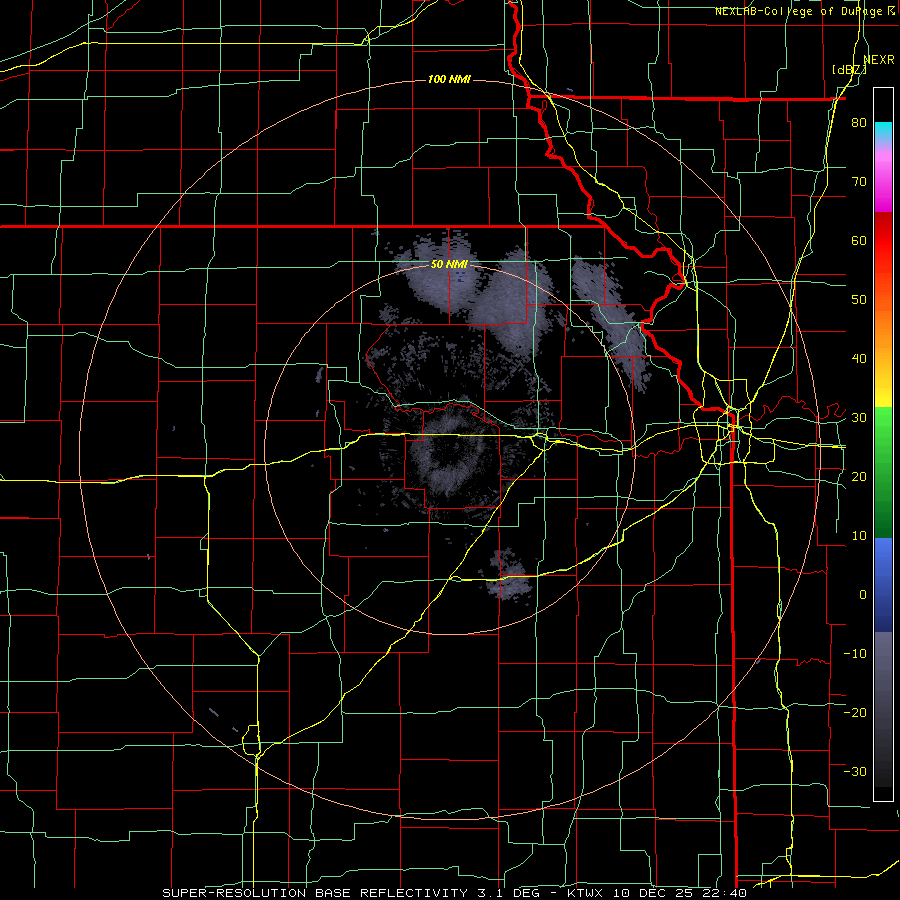Screen dimensions: 900x900
Task: Click the -10 value on dBZ scale
Action: click(x=855, y=653)
